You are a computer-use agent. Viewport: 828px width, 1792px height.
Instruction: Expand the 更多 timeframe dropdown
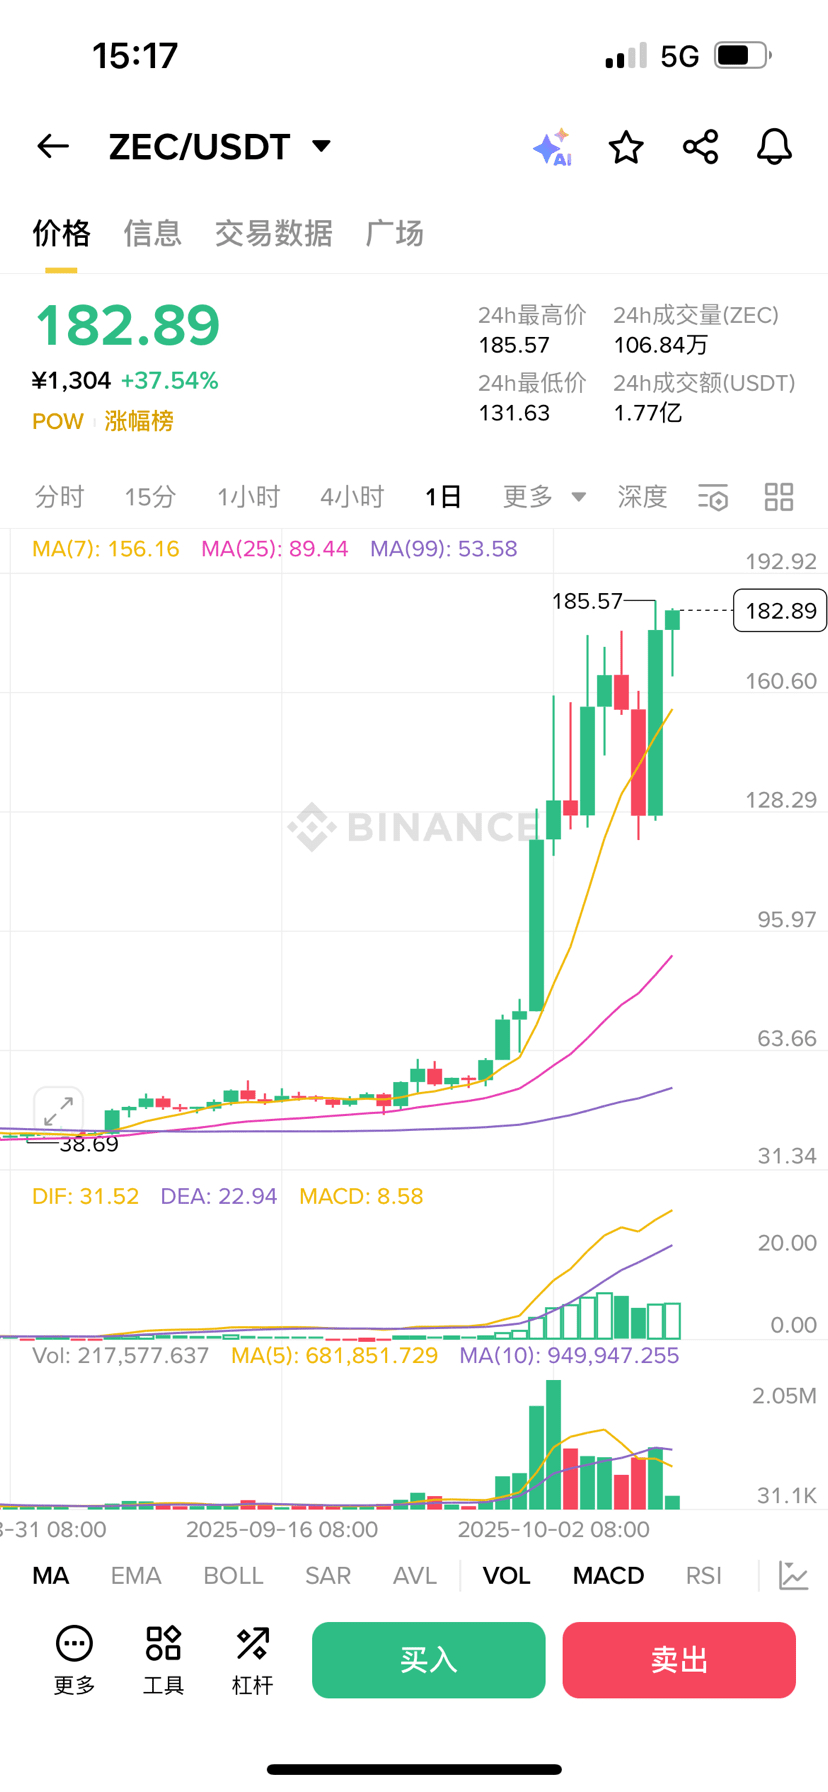tap(543, 497)
